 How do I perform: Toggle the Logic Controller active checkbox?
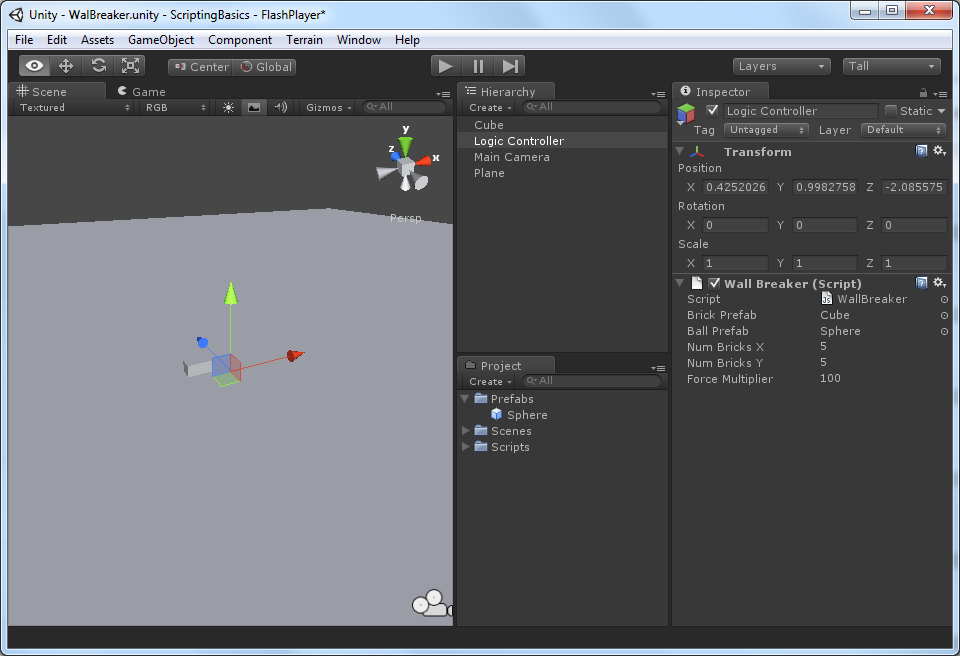click(712, 111)
